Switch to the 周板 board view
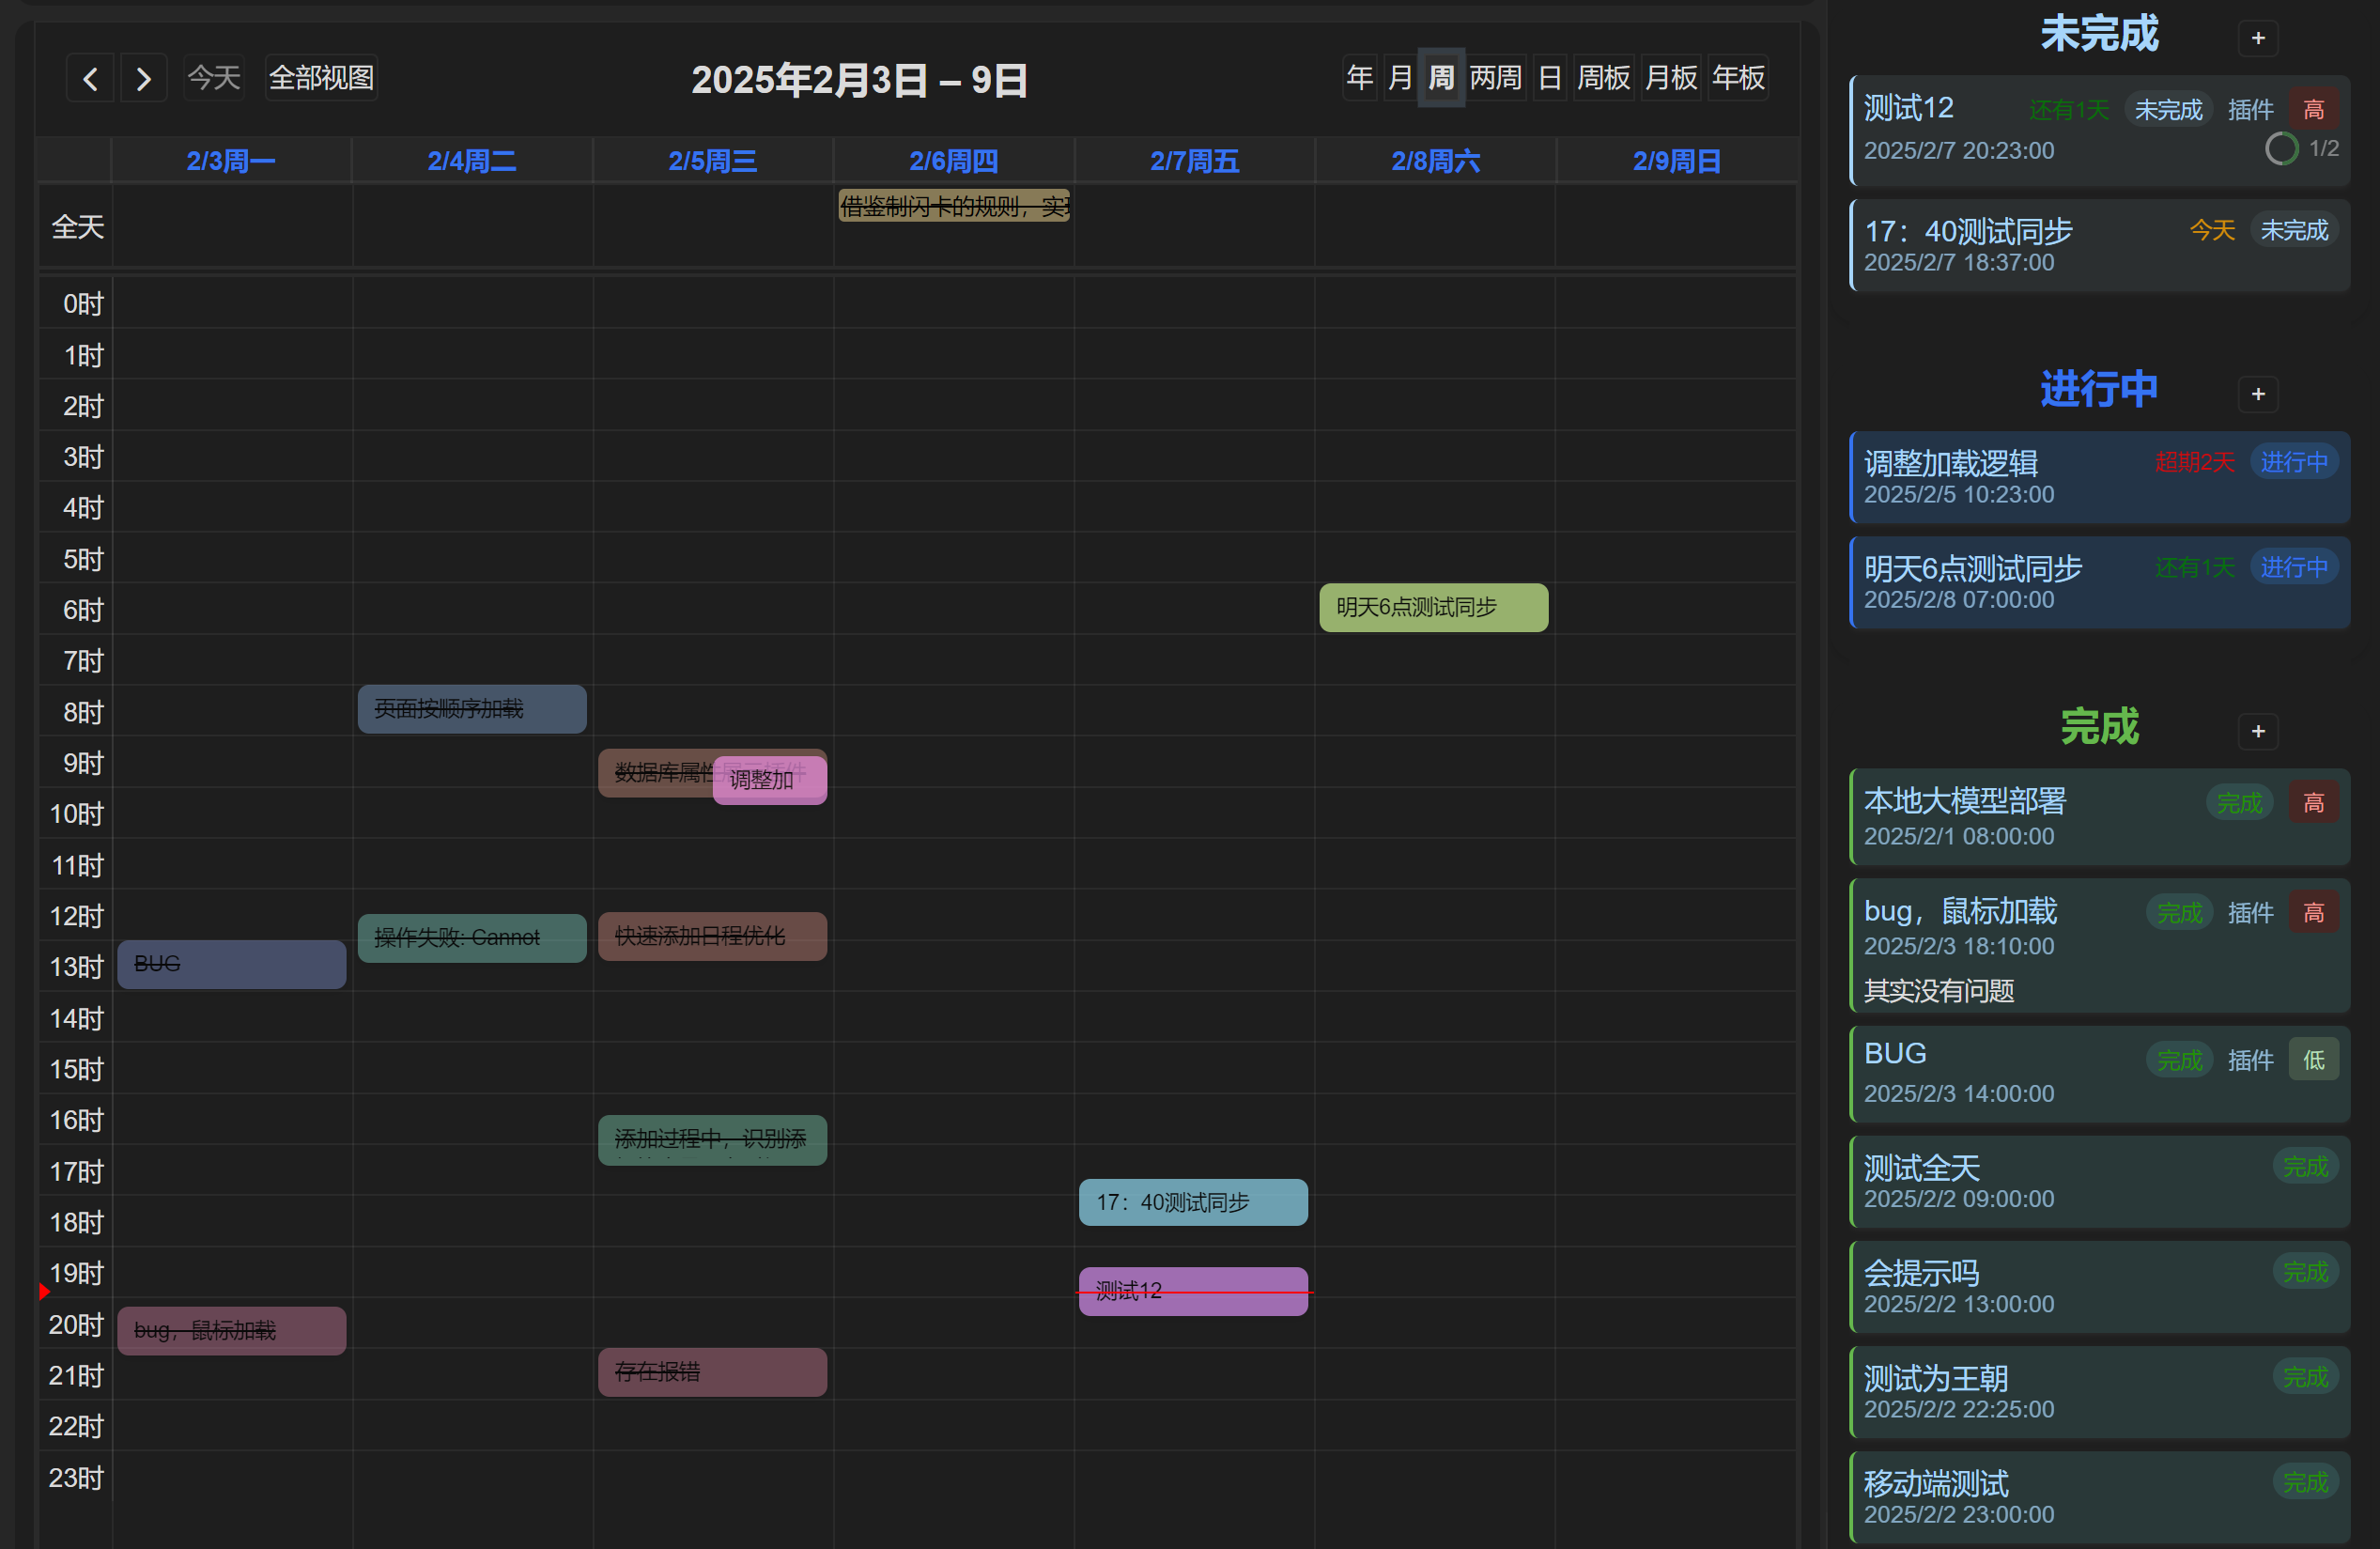2380x1549 pixels. coord(1603,78)
